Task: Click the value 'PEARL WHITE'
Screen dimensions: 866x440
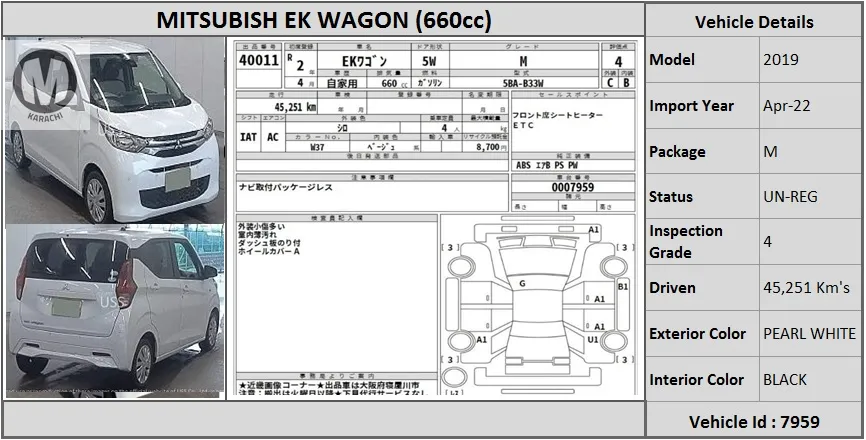Action: click(810, 333)
